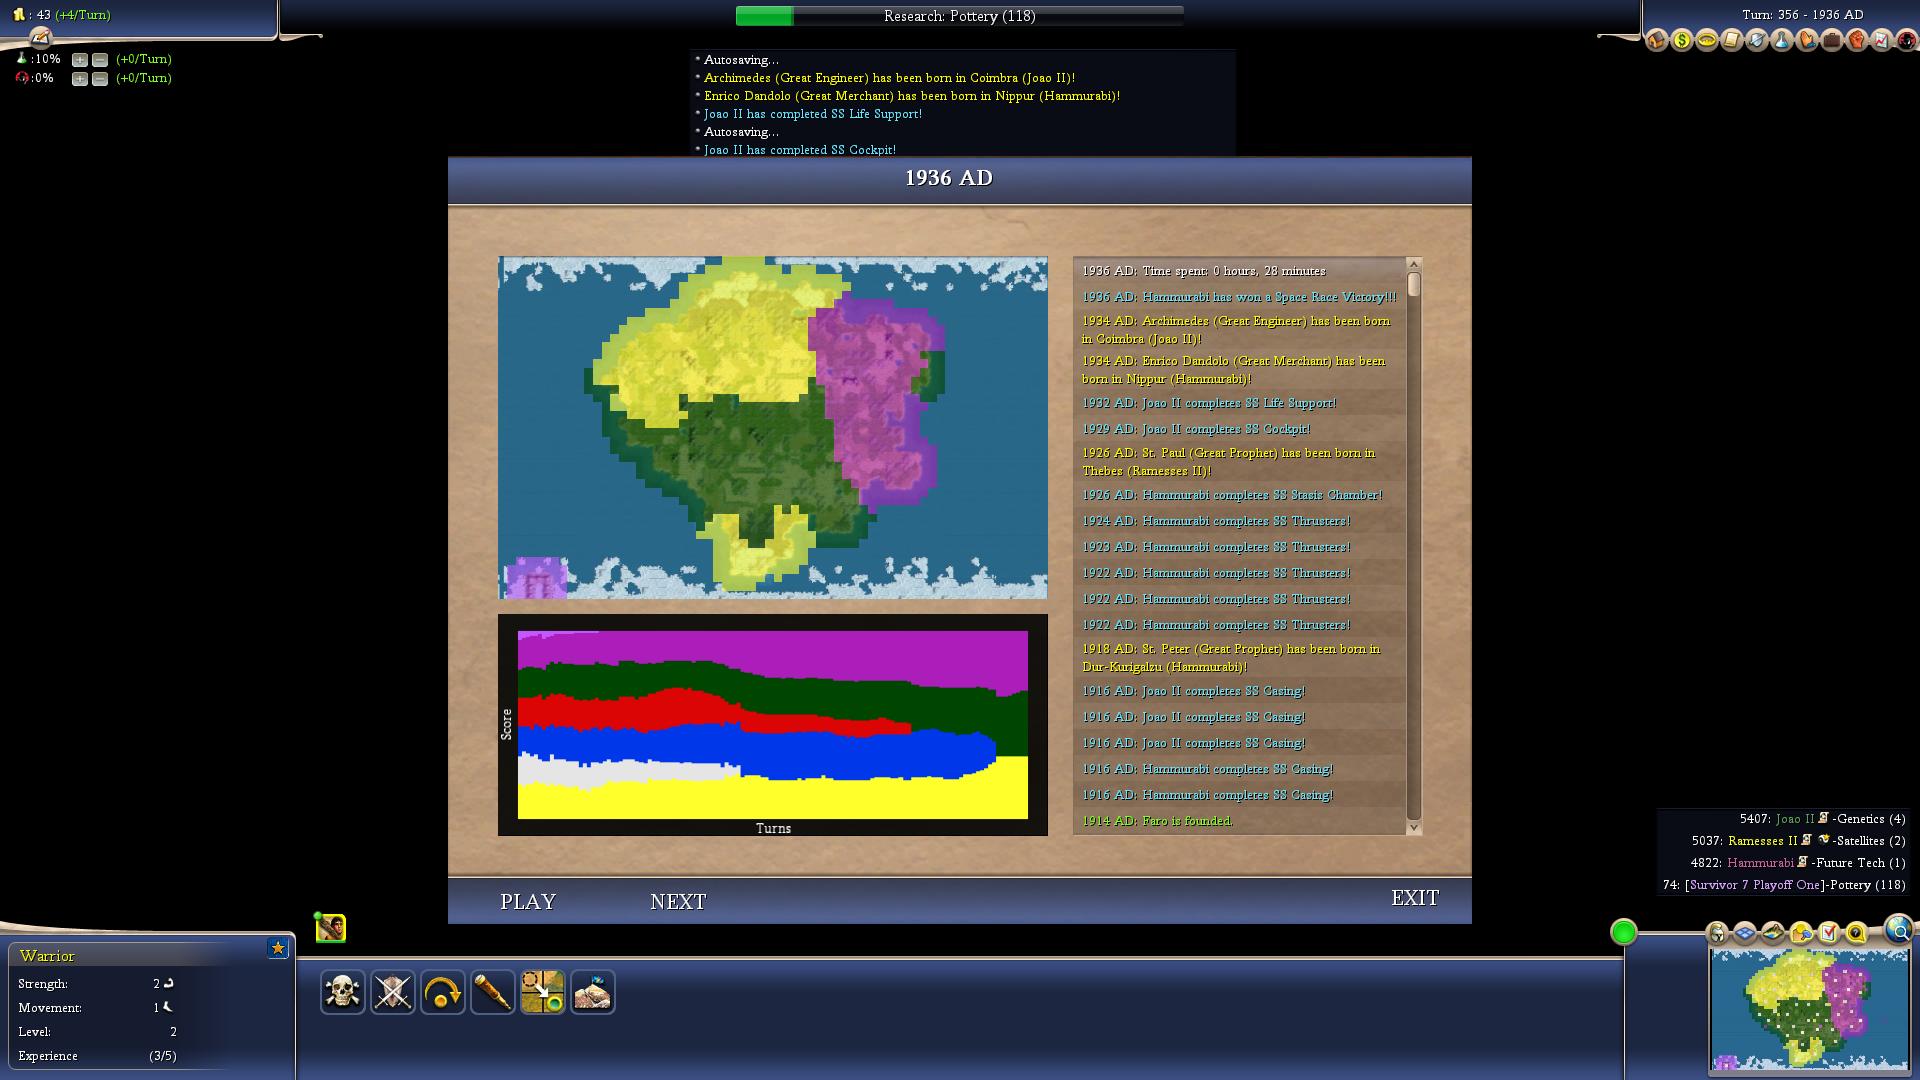Click '1926 AD: St. Paul (Great Prophet)' log entry
Image resolution: width=1920 pixels, height=1080 pixels.
coord(1229,462)
